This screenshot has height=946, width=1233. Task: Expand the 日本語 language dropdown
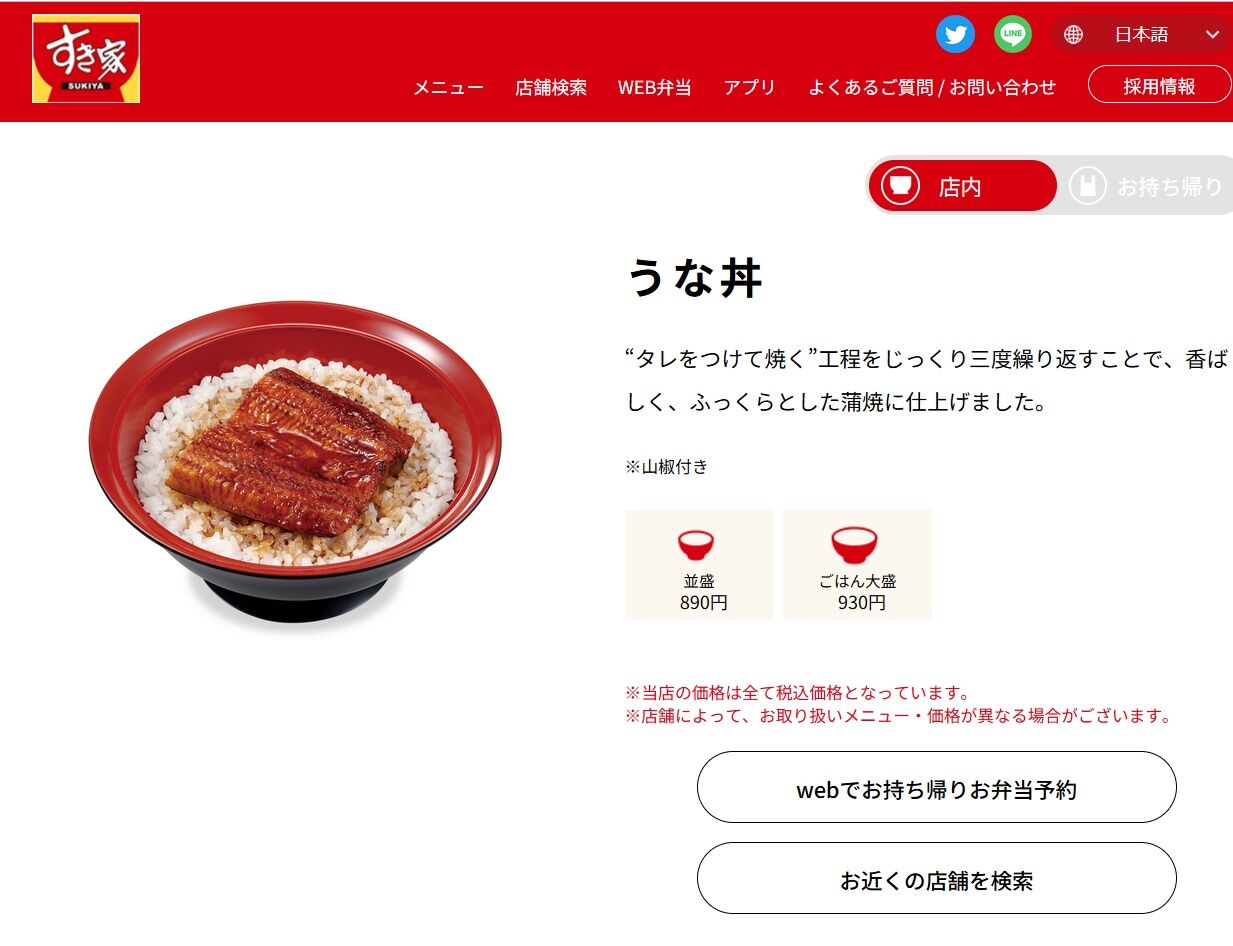(1142, 35)
